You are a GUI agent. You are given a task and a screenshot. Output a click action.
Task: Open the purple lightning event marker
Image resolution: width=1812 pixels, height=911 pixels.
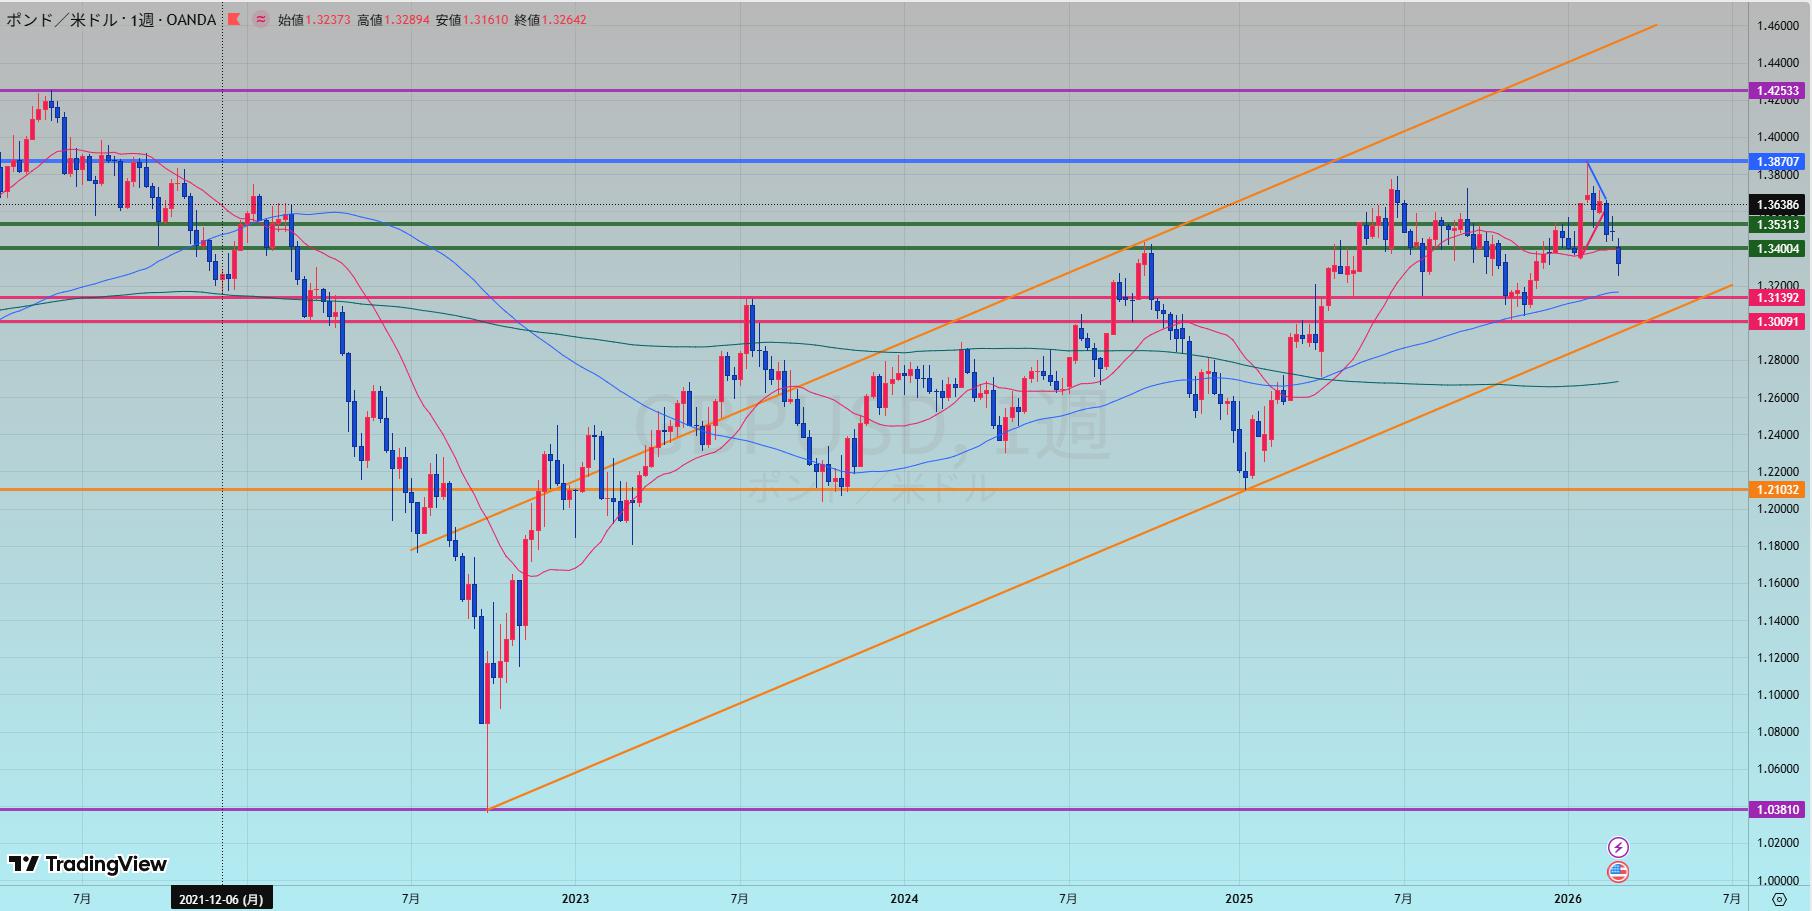coord(1617,848)
